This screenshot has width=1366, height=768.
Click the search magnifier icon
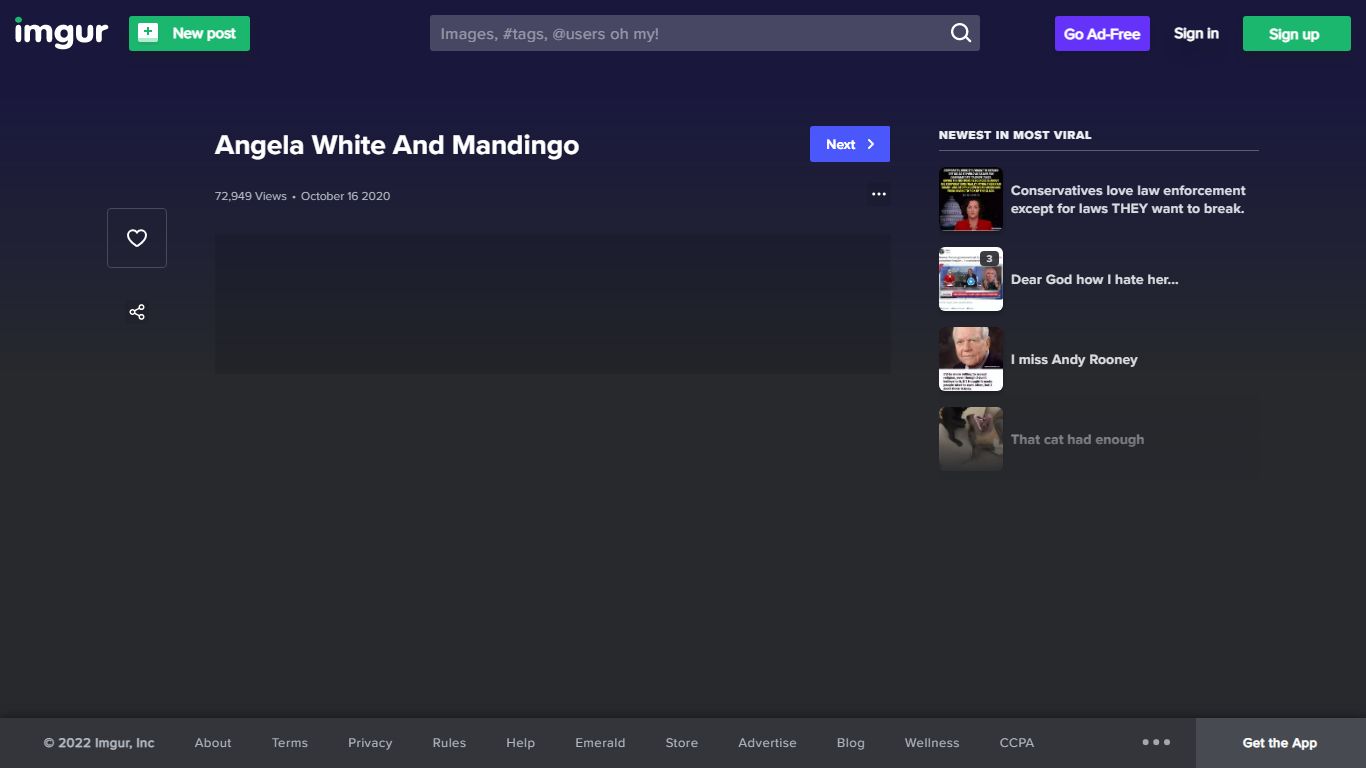[960, 33]
